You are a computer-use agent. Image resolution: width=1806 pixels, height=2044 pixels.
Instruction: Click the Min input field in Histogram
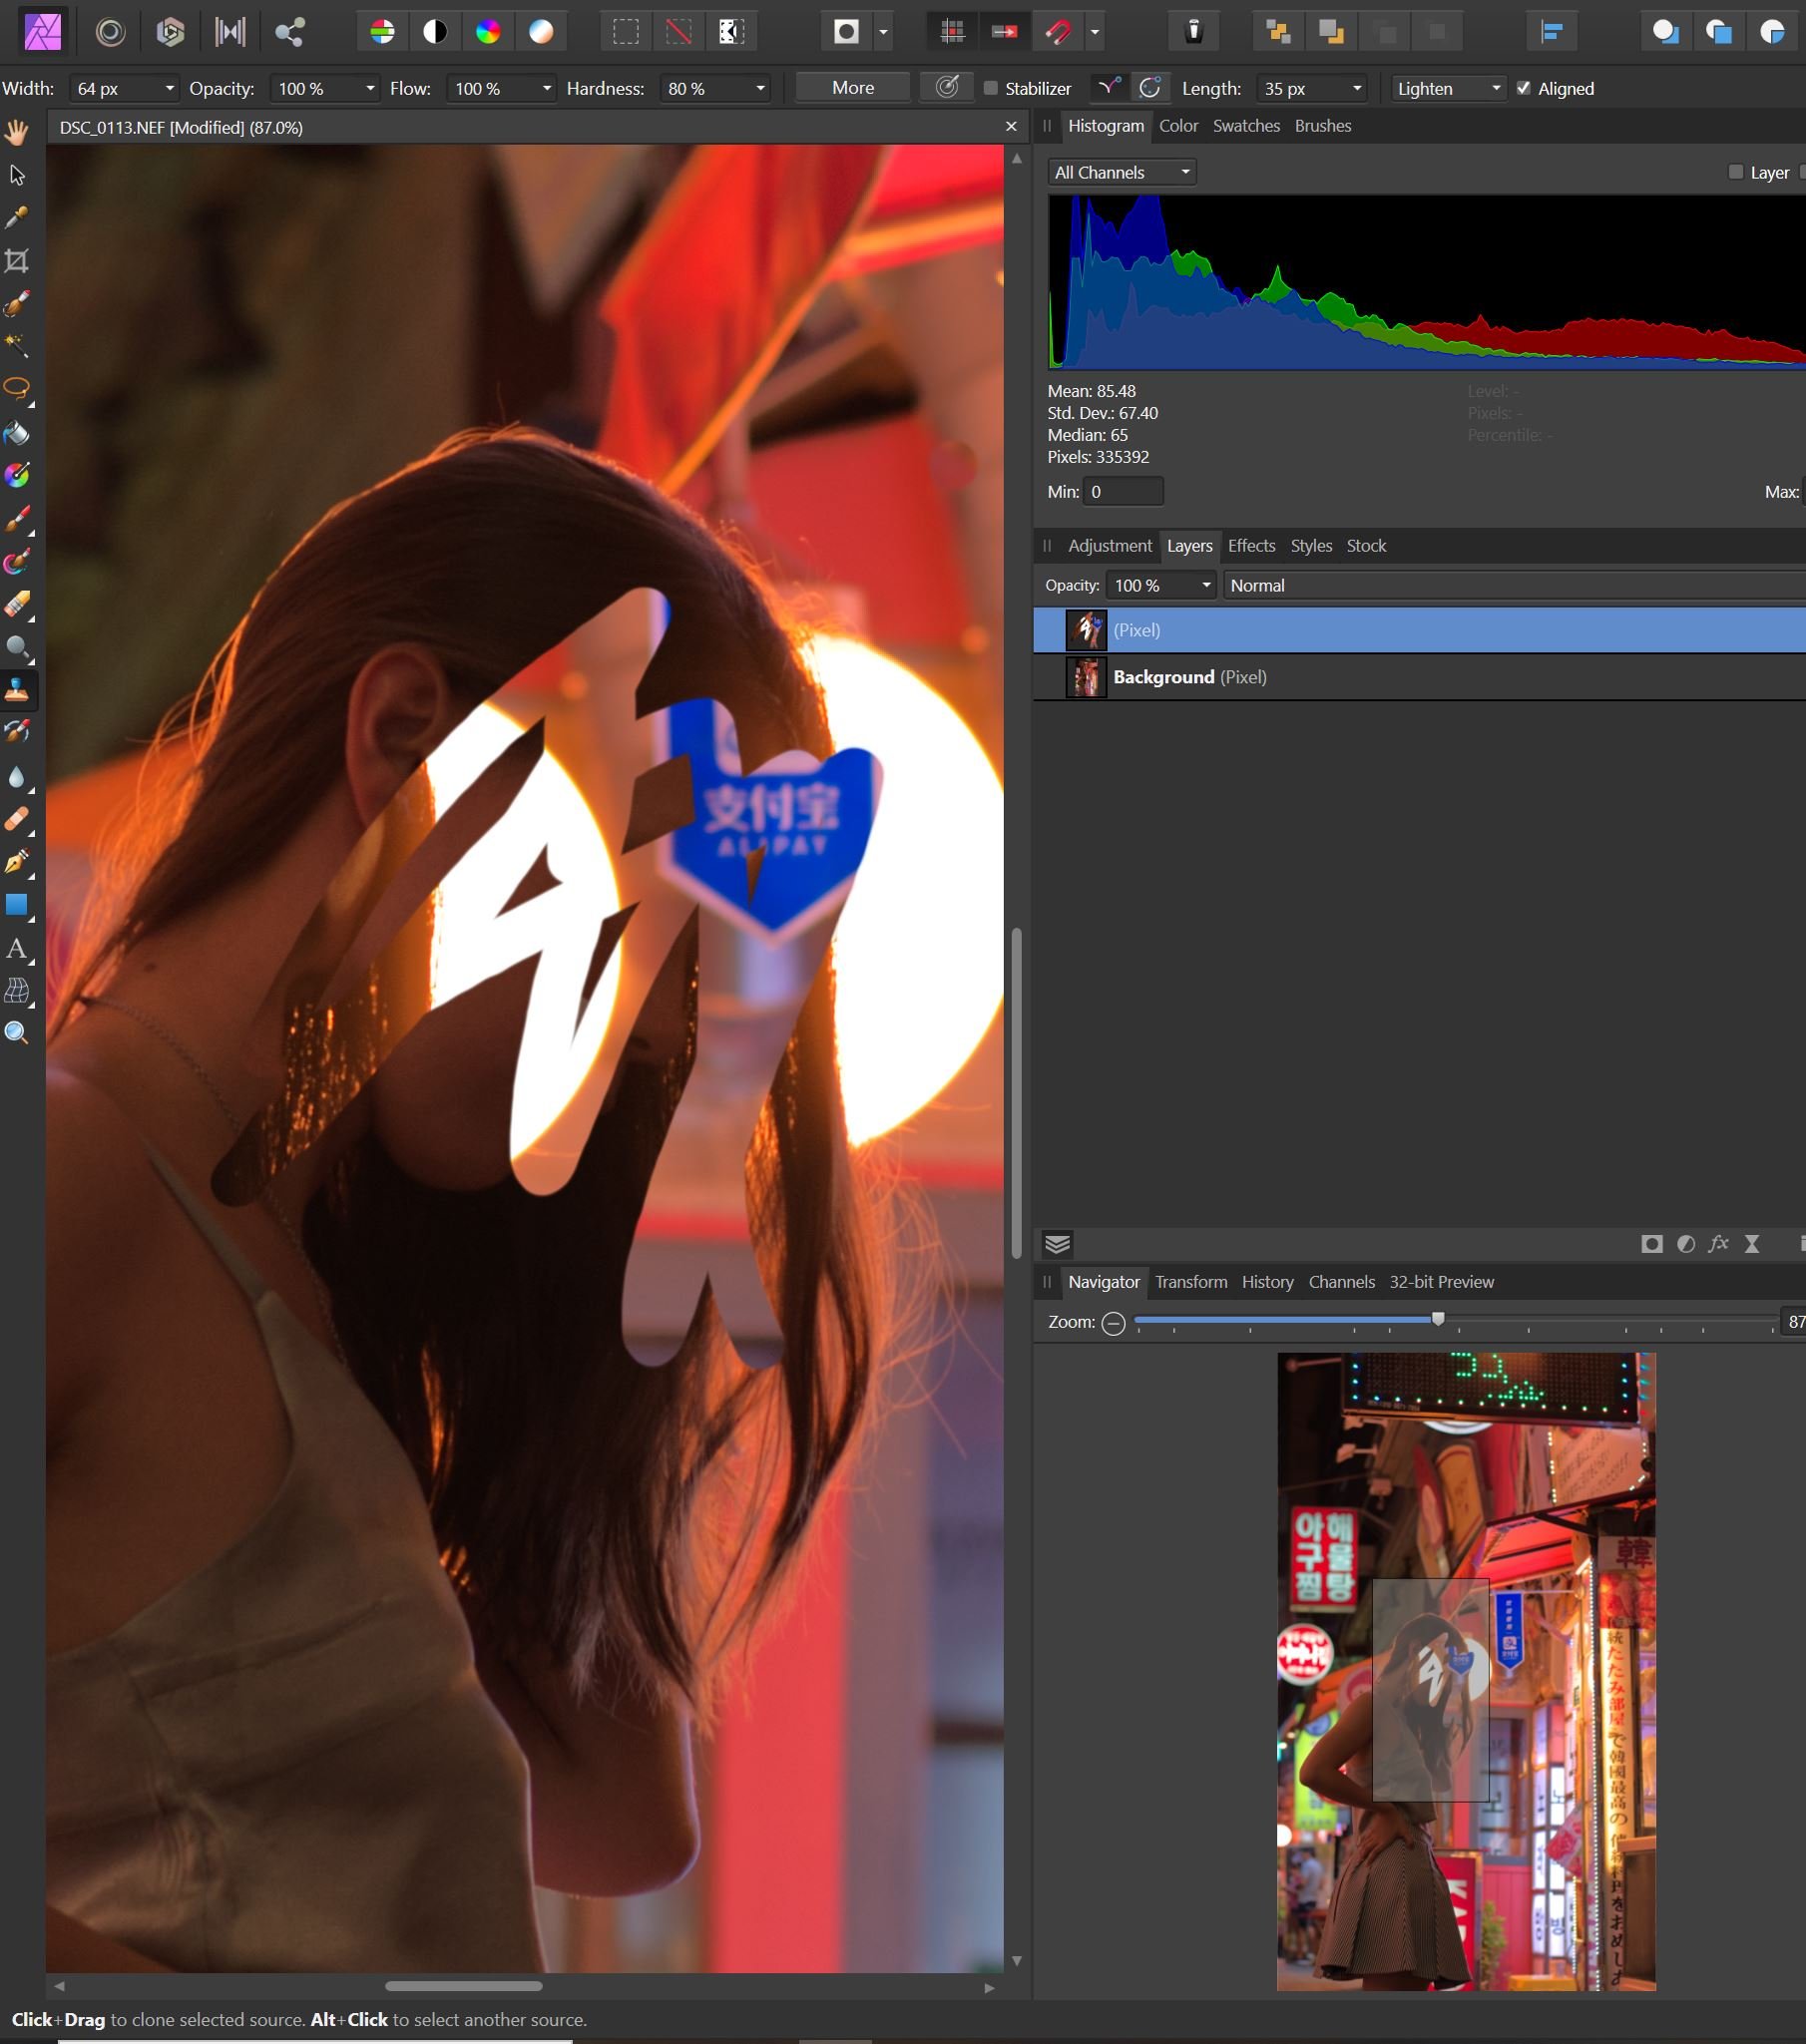[1123, 492]
